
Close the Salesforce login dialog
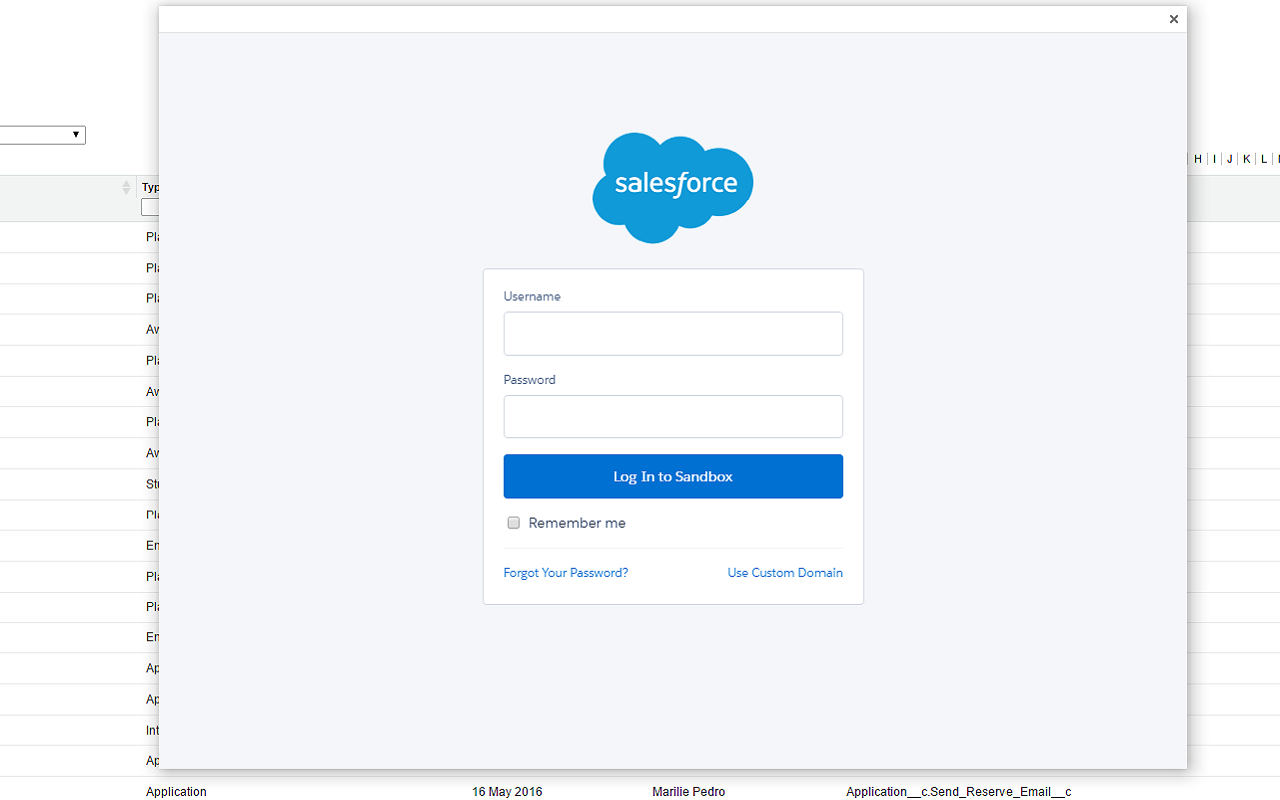[x=1173, y=19]
